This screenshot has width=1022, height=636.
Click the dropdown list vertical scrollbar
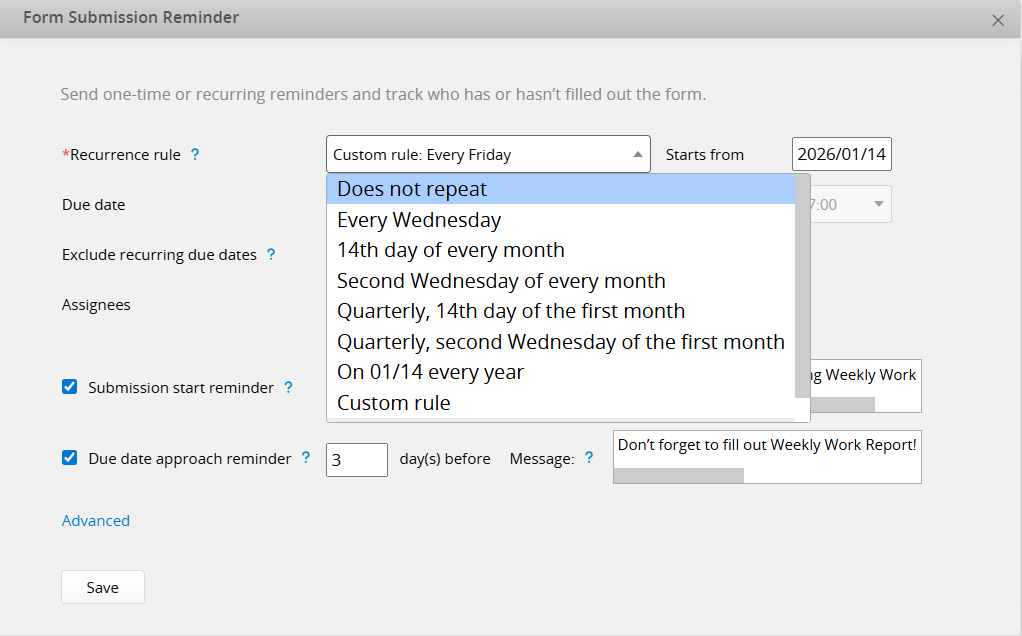click(x=802, y=290)
